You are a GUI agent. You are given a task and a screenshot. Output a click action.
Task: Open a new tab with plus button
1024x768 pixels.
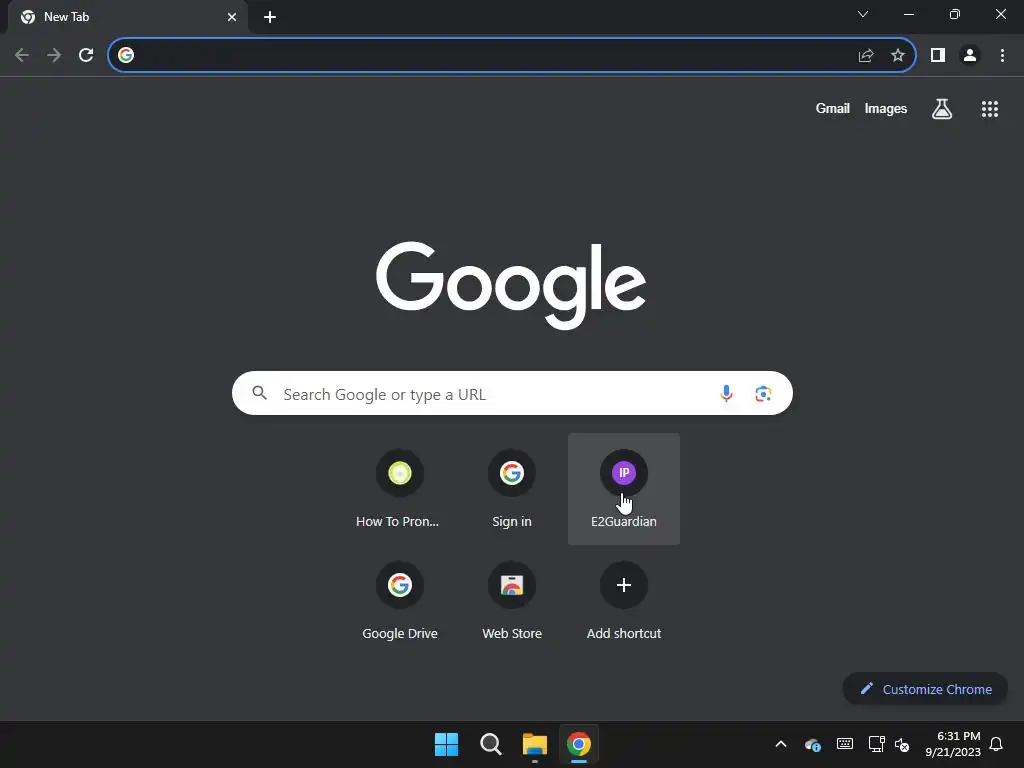pyautogui.click(x=270, y=17)
